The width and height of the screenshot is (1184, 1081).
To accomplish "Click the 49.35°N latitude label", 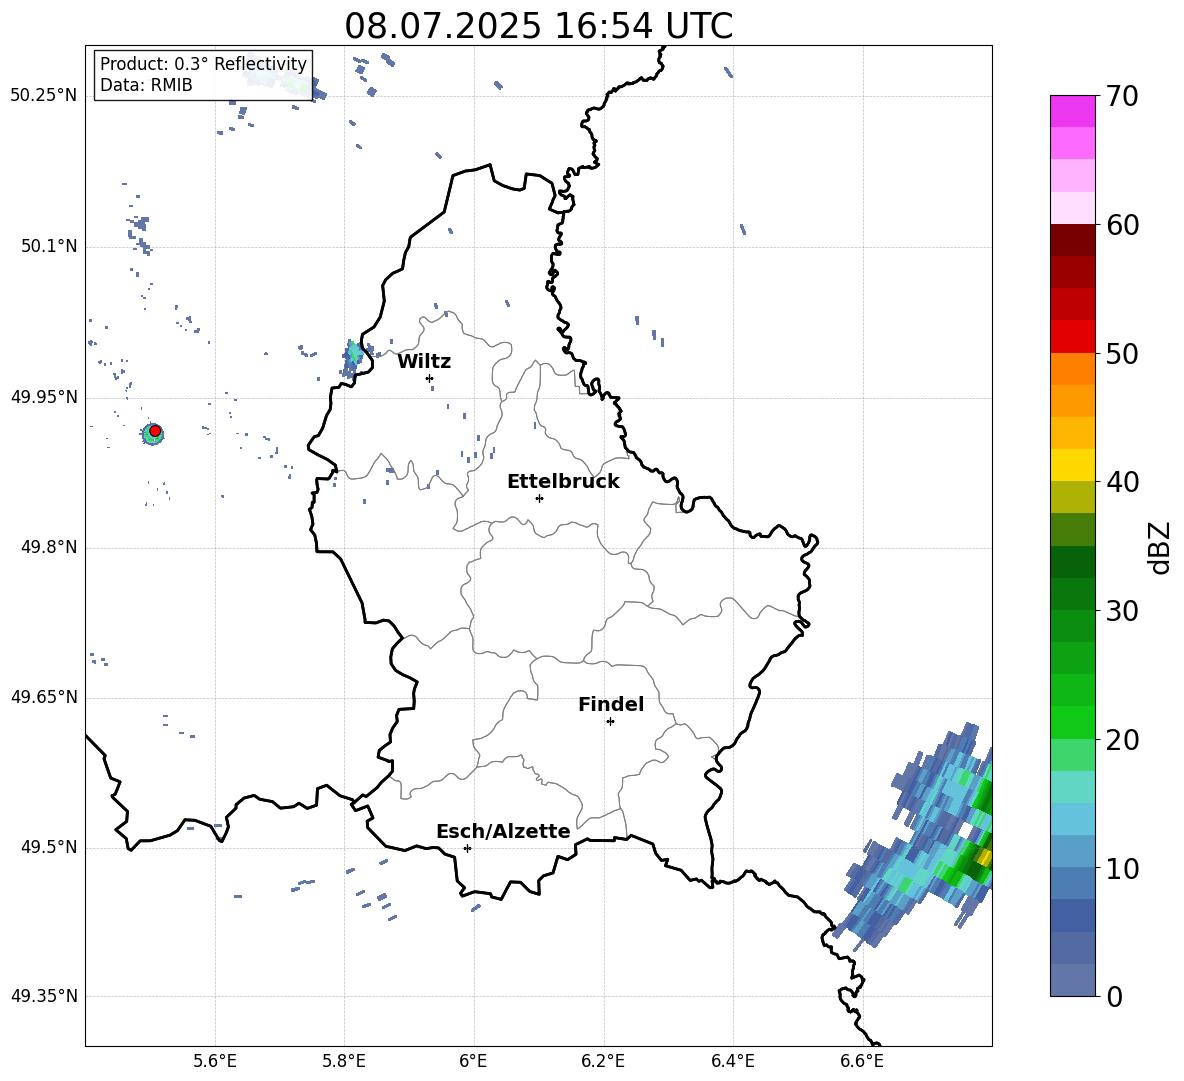I will [x=44, y=996].
